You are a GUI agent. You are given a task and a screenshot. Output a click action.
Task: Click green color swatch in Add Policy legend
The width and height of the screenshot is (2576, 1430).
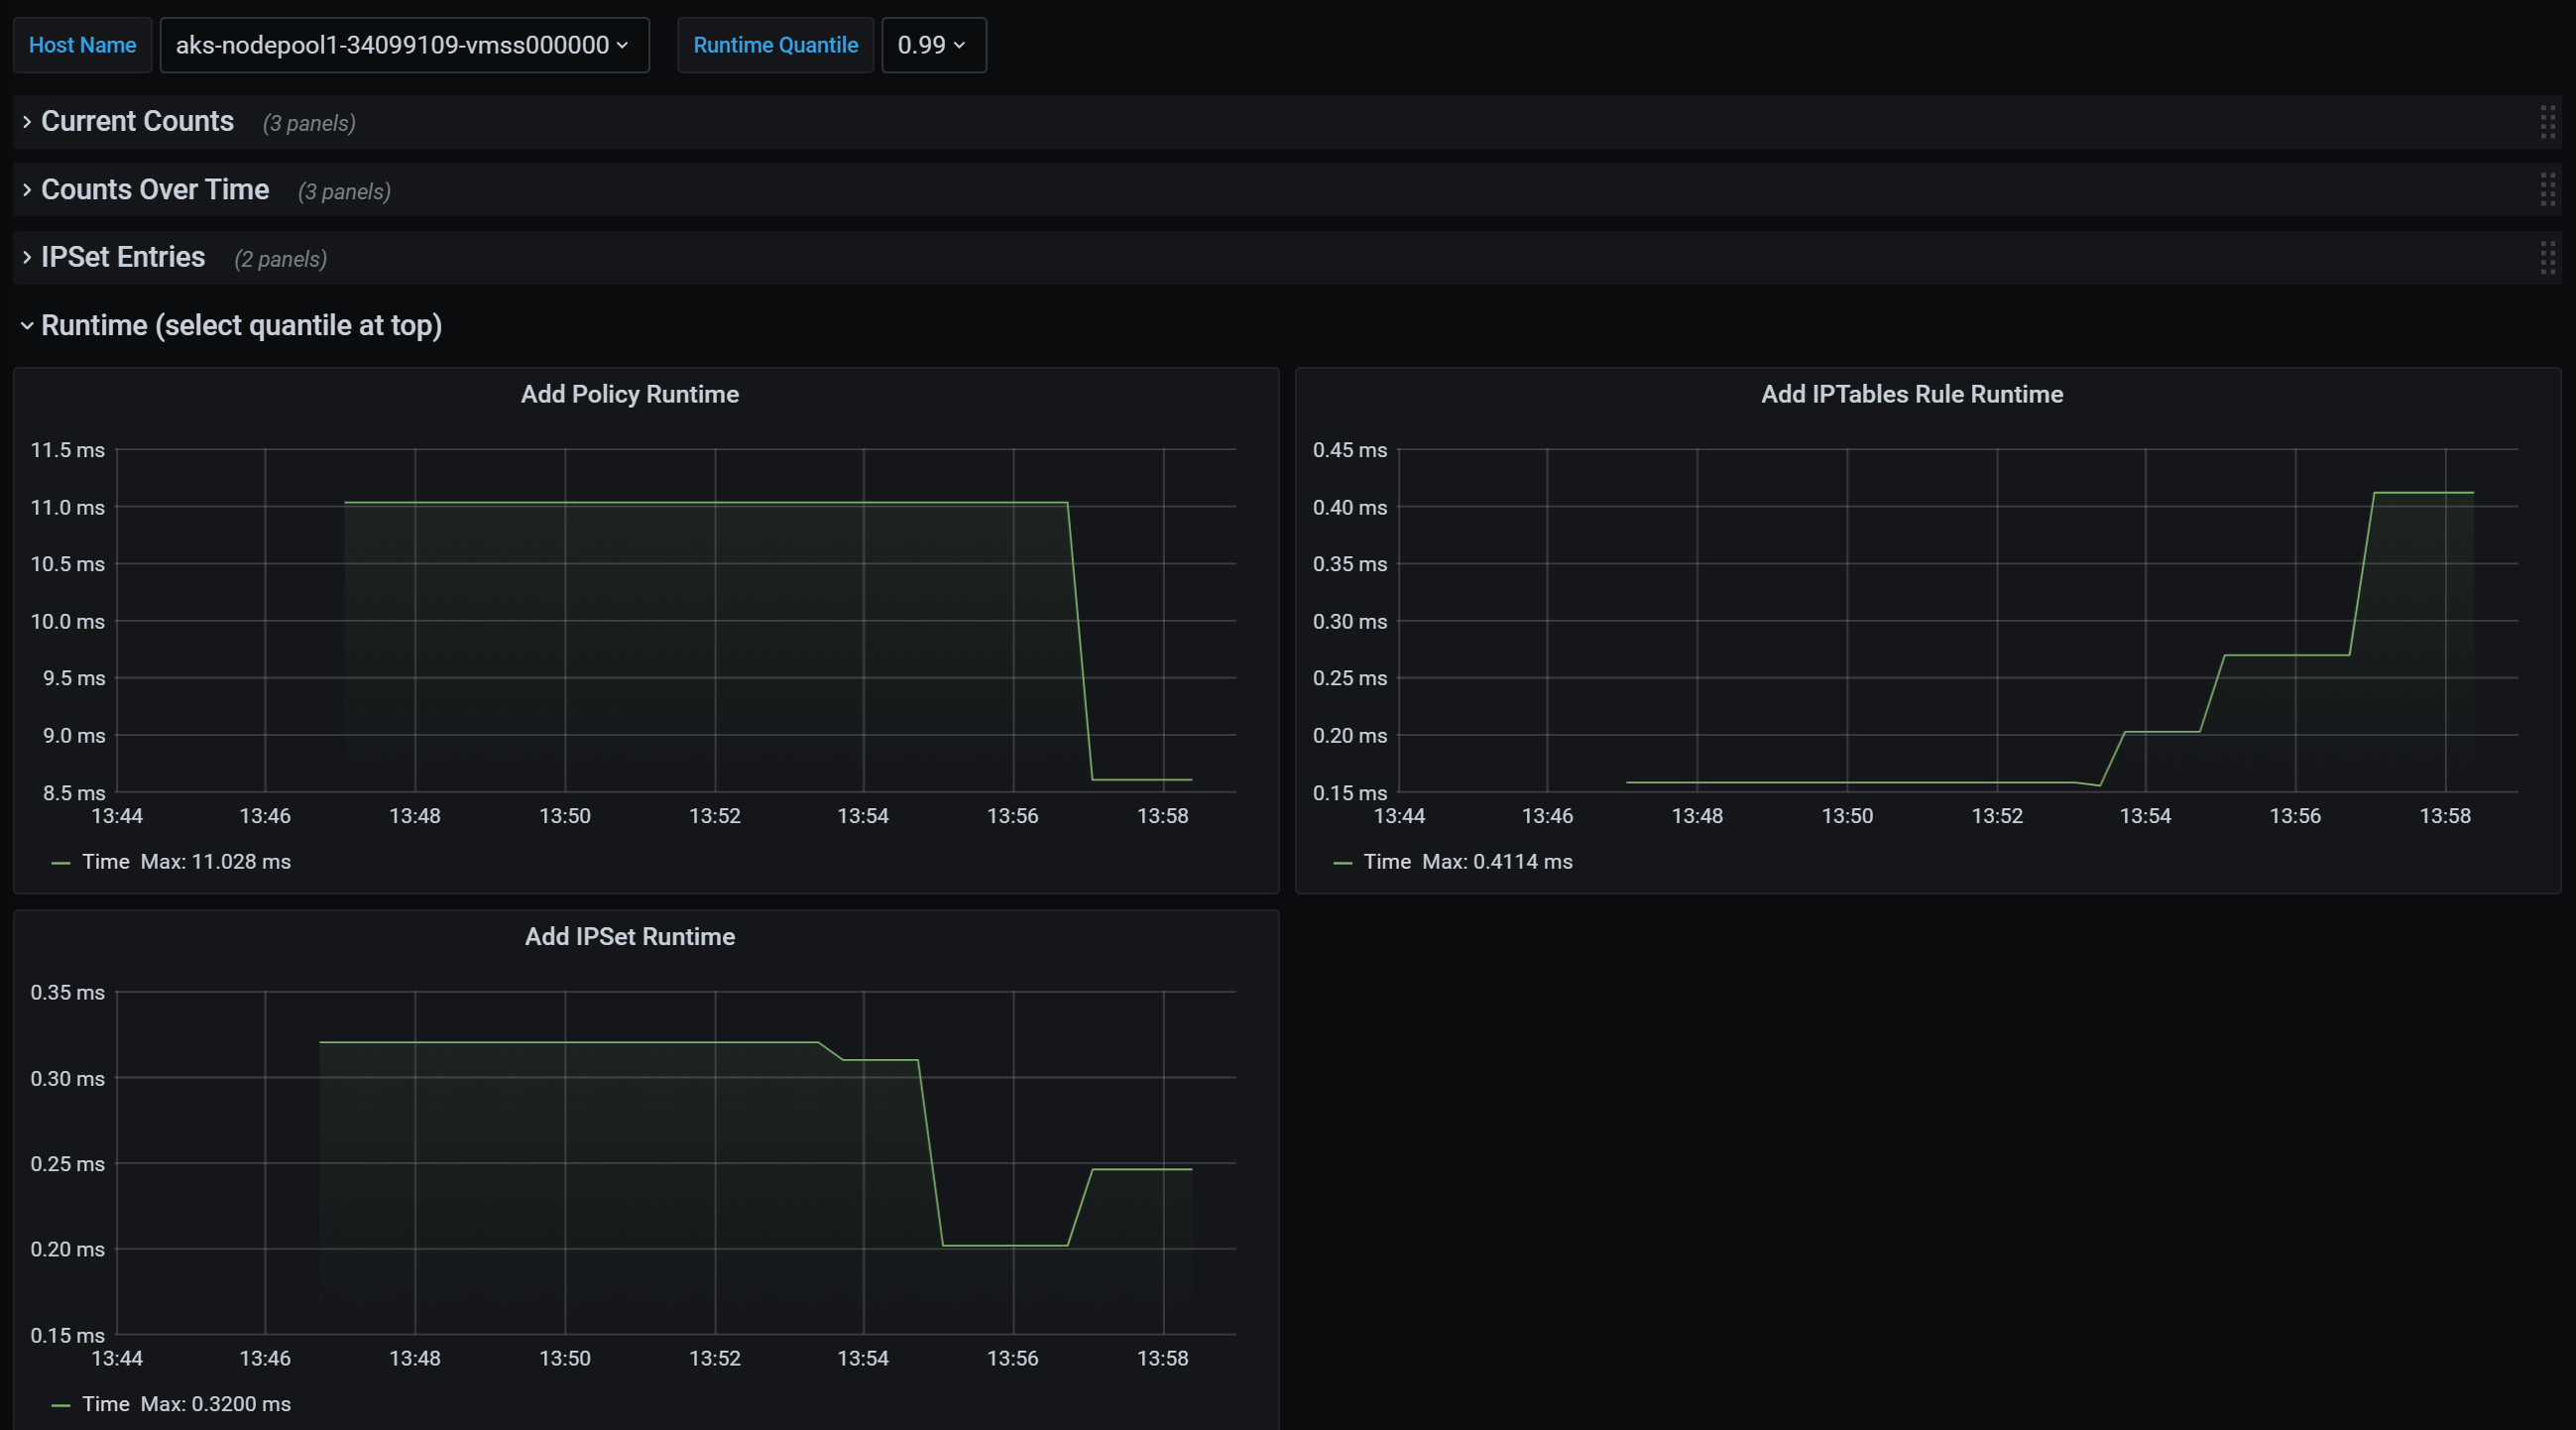[x=61, y=863]
